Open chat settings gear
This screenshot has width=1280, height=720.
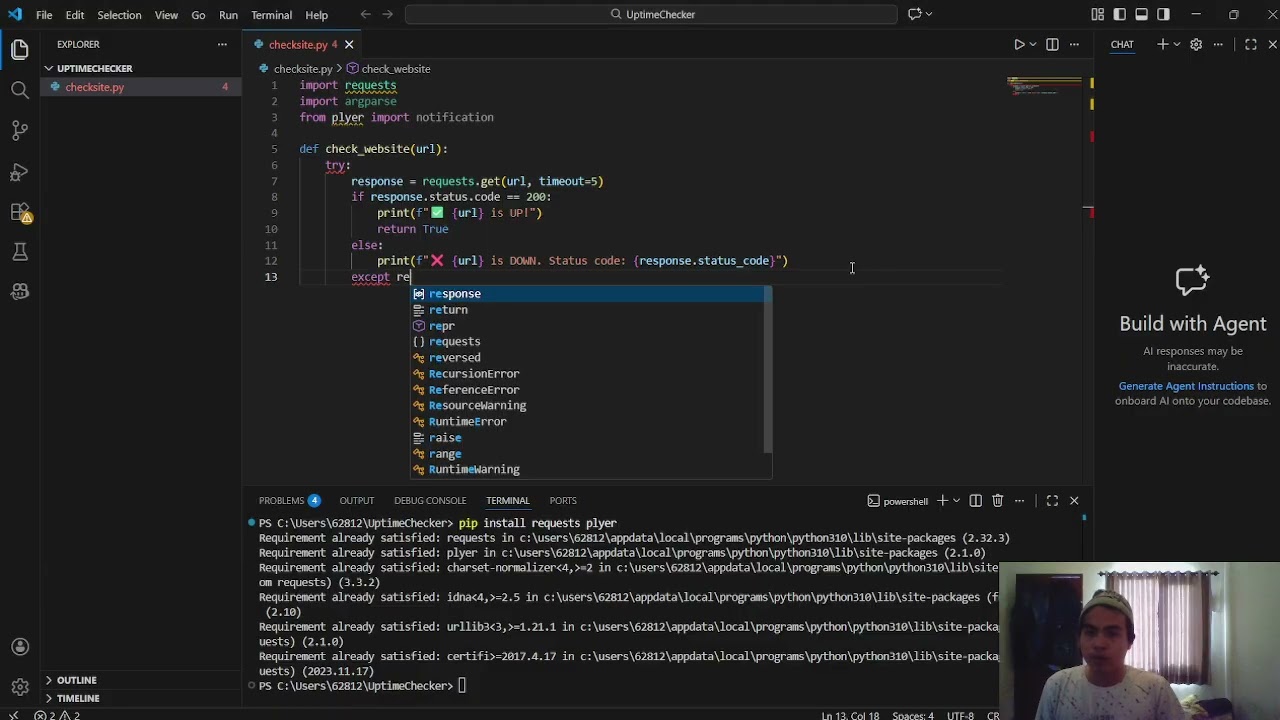point(1196,44)
